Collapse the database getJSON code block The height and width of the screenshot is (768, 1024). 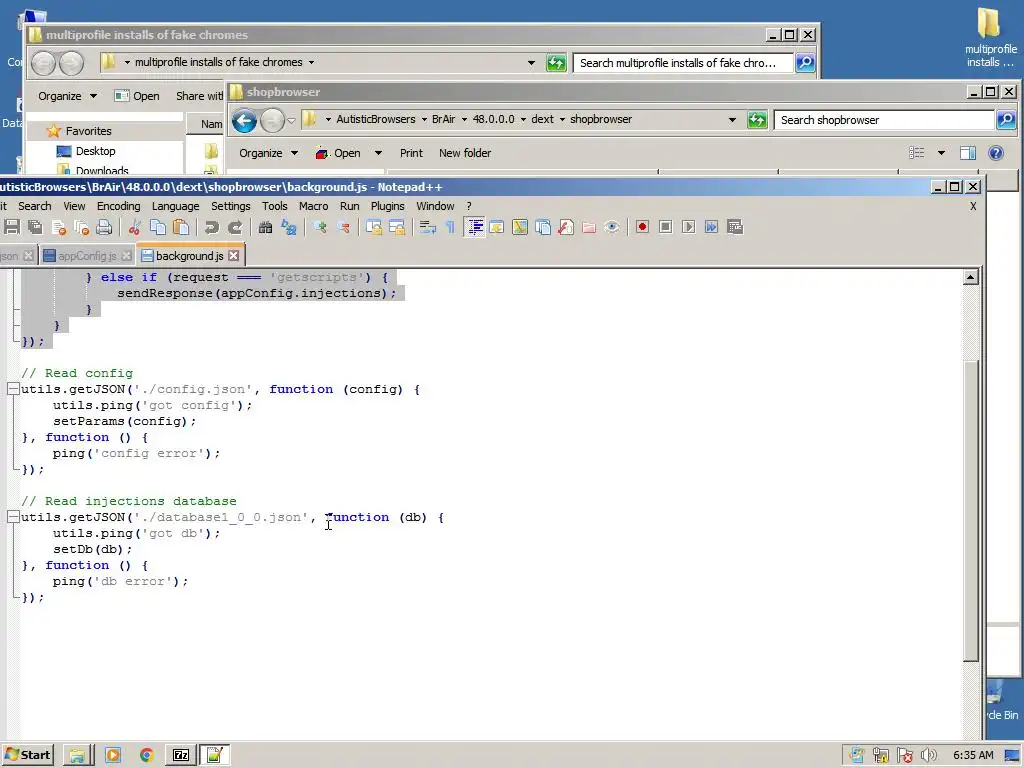click(12, 517)
